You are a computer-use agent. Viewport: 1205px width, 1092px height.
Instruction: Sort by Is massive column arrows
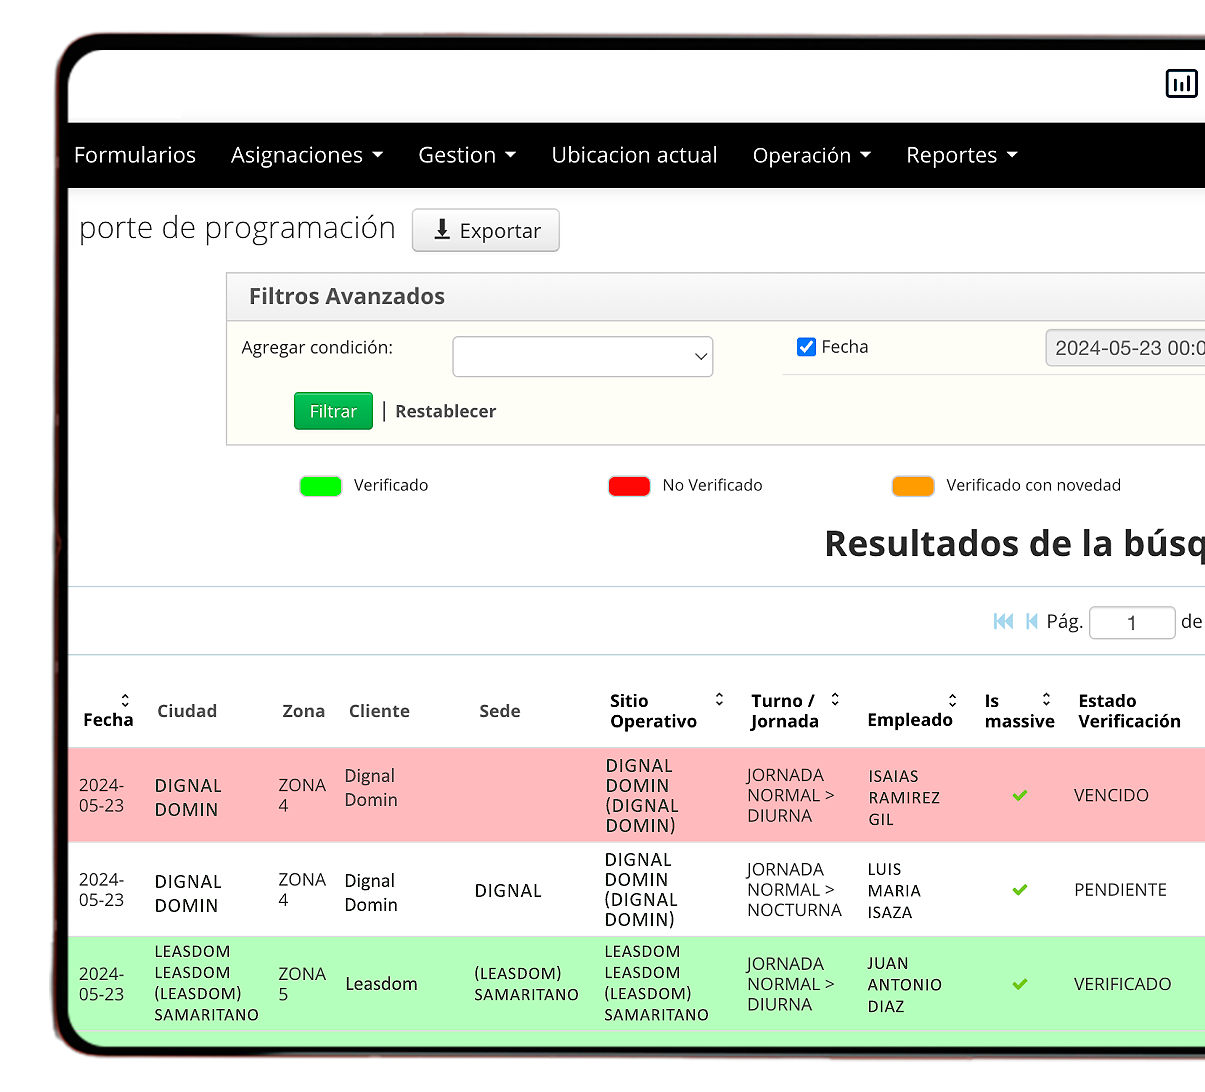(x=1046, y=699)
